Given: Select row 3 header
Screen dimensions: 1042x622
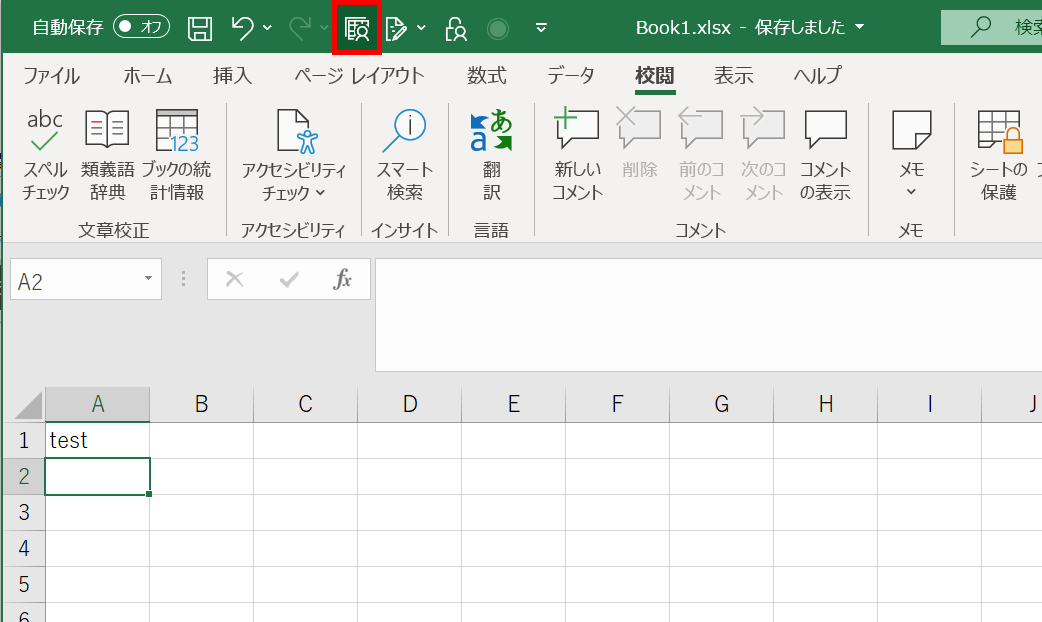Looking at the screenshot, I should point(25,512).
